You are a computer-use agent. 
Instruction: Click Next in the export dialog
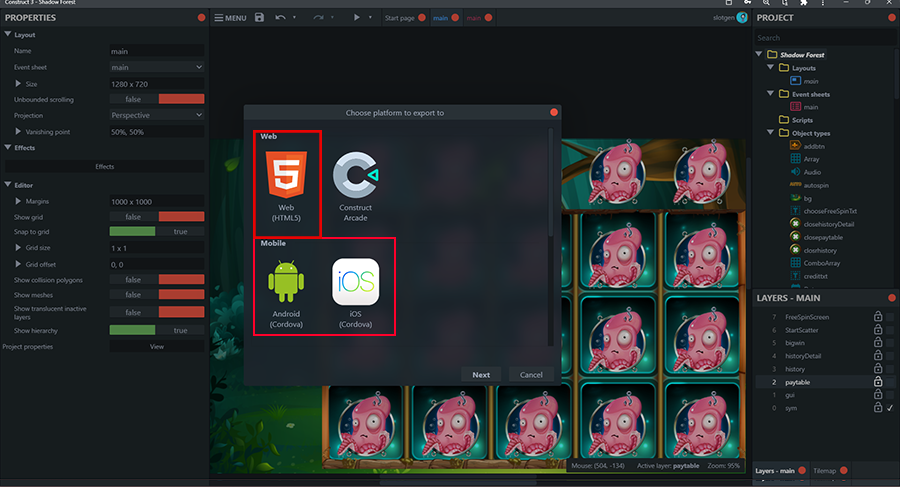pyautogui.click(x=481, y=375)
